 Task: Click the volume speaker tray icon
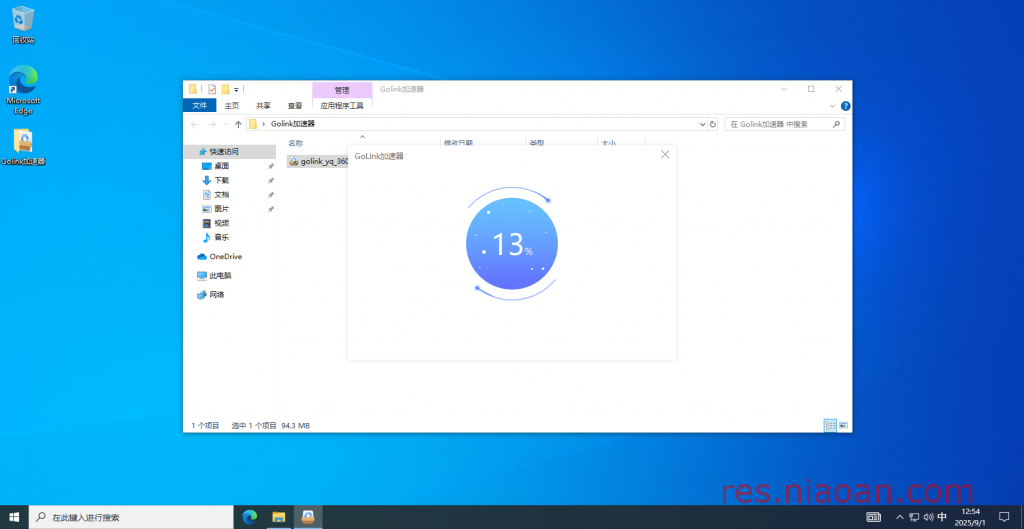(x=928, y=517)
